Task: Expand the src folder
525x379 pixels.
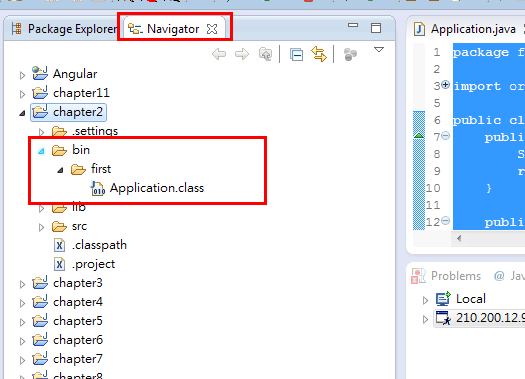Action: click(41, 228)
